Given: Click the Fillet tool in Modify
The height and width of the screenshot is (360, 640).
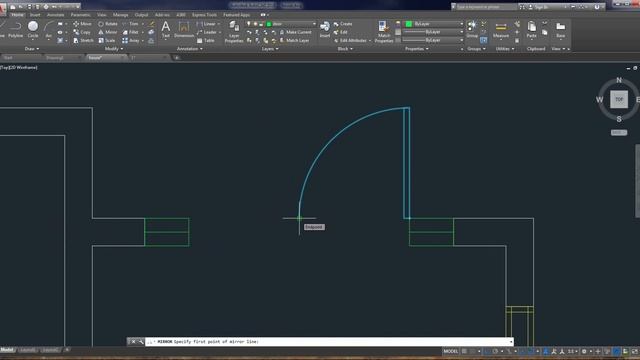Looking at the screenshot, I should click(x=131, y=32).
